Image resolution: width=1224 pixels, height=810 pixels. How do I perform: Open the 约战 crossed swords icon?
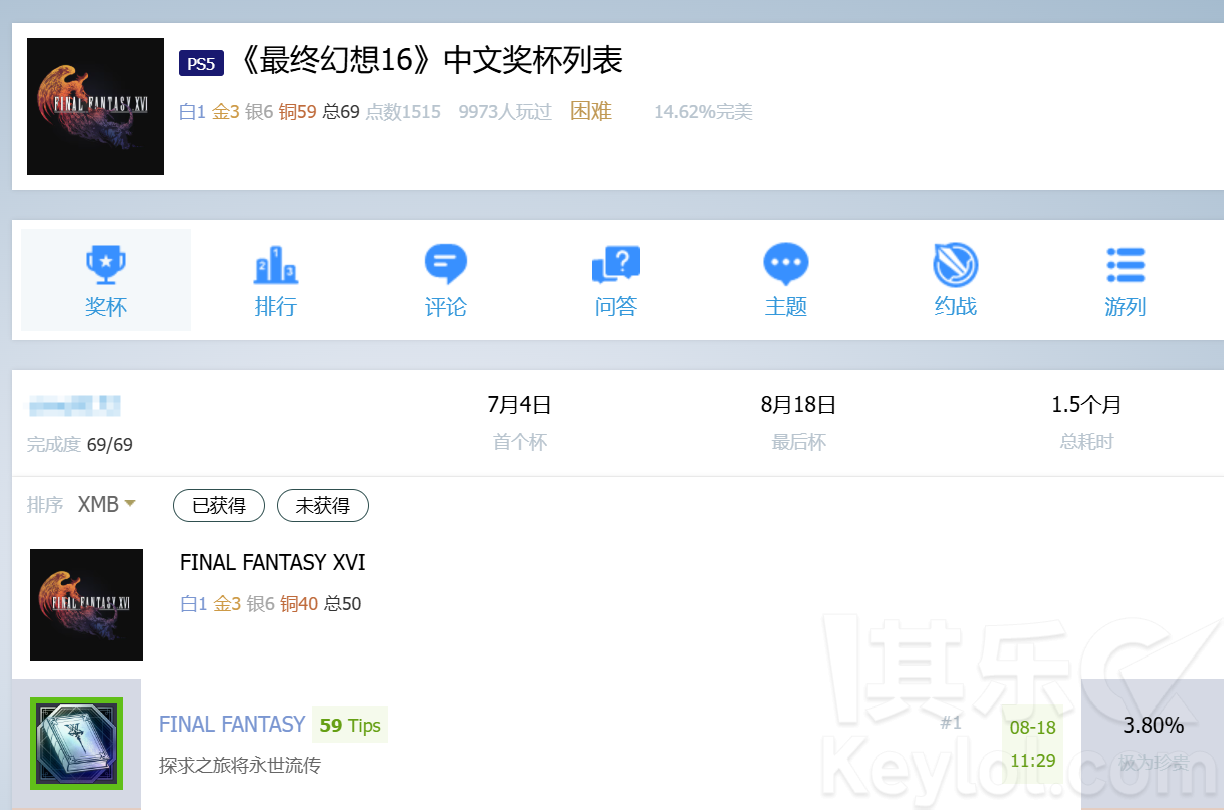point(956,265)
